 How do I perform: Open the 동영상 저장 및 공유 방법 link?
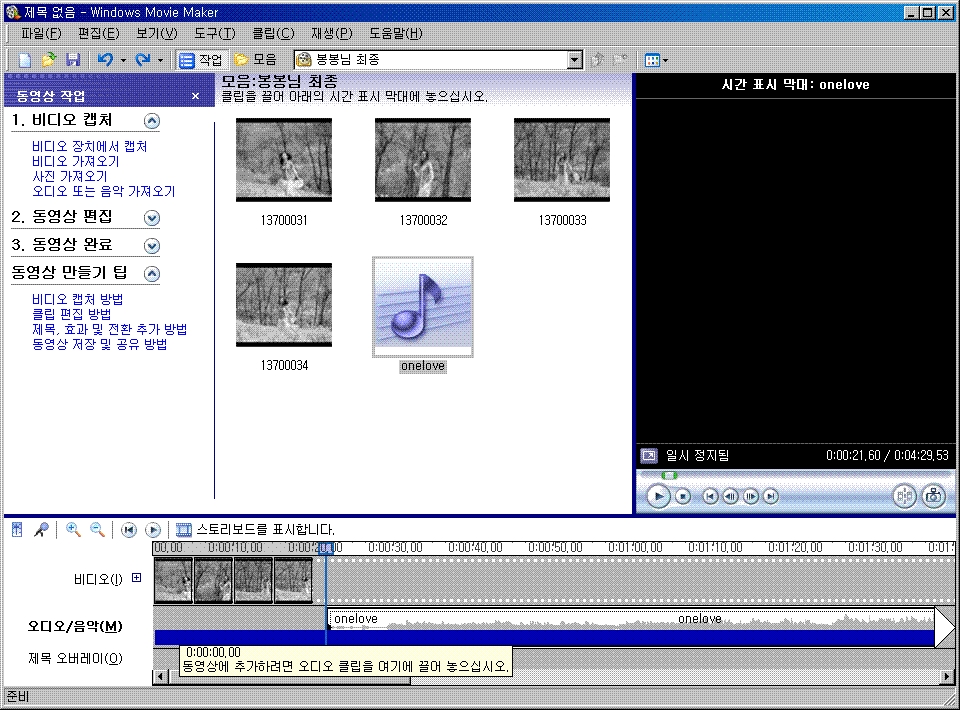(99, 344)
